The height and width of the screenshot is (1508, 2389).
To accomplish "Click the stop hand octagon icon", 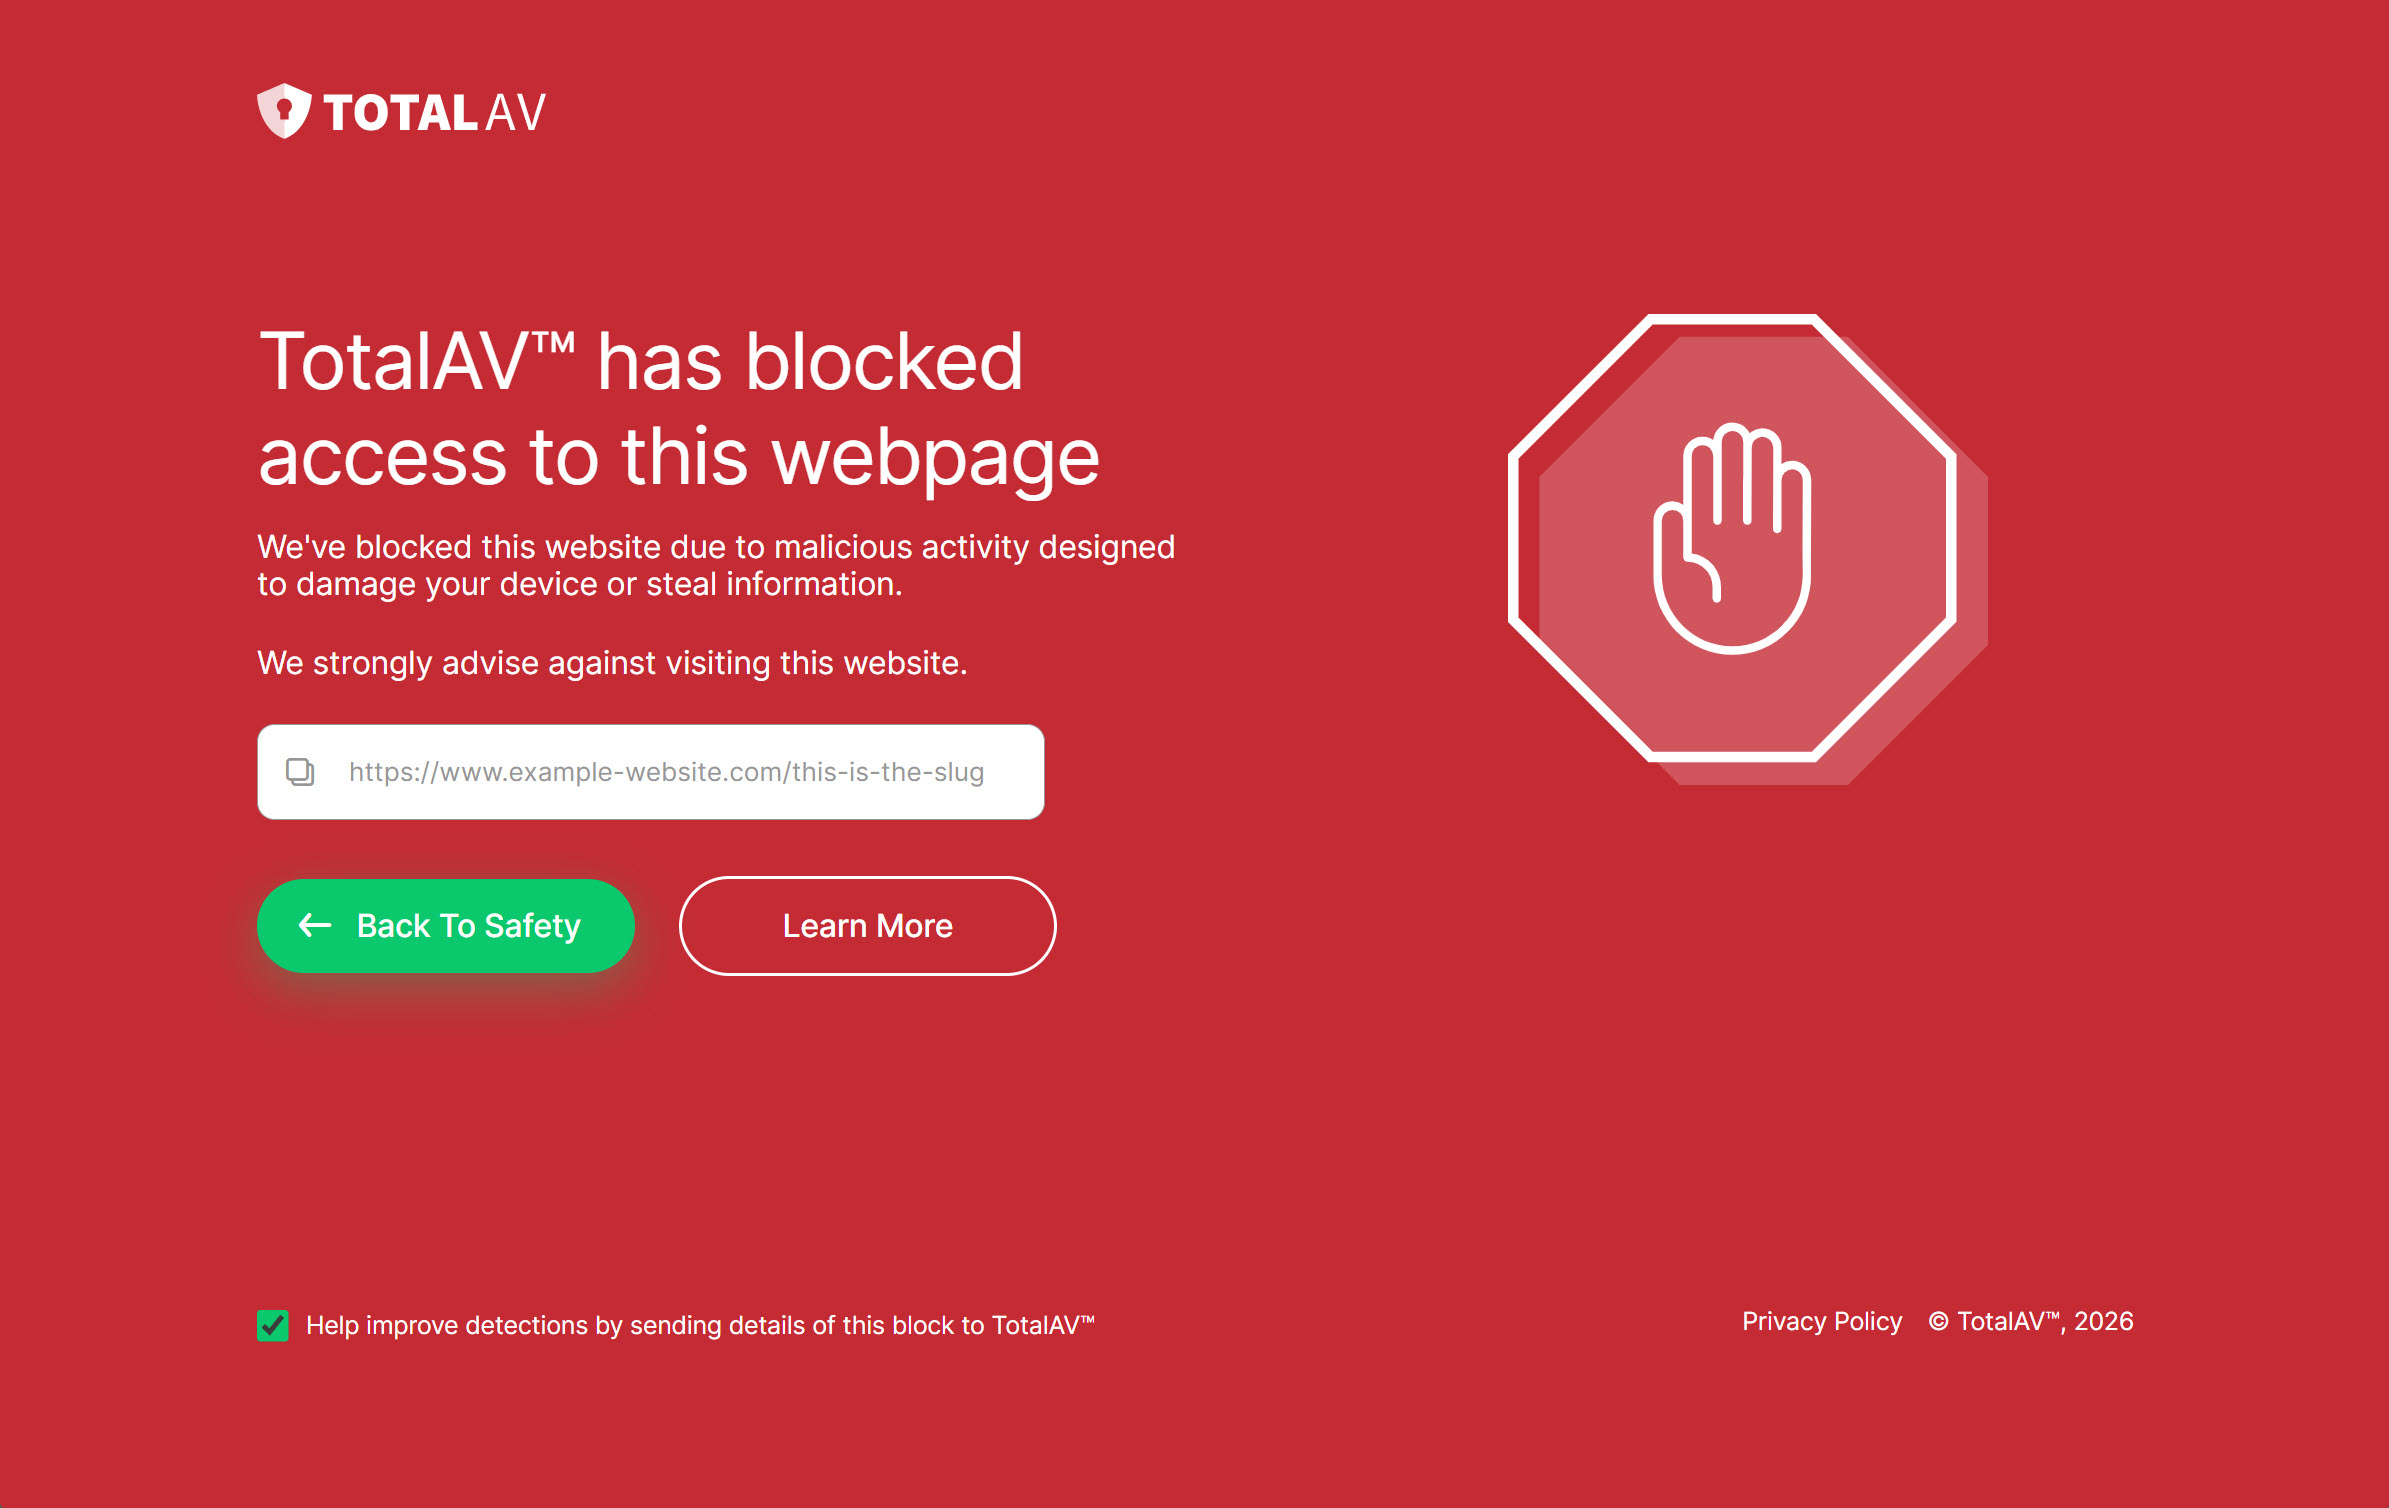I will tap(1747, 549).
